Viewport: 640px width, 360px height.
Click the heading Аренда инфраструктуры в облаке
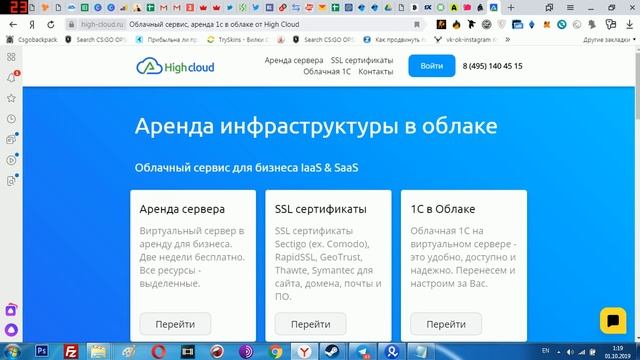pos(316,126)
